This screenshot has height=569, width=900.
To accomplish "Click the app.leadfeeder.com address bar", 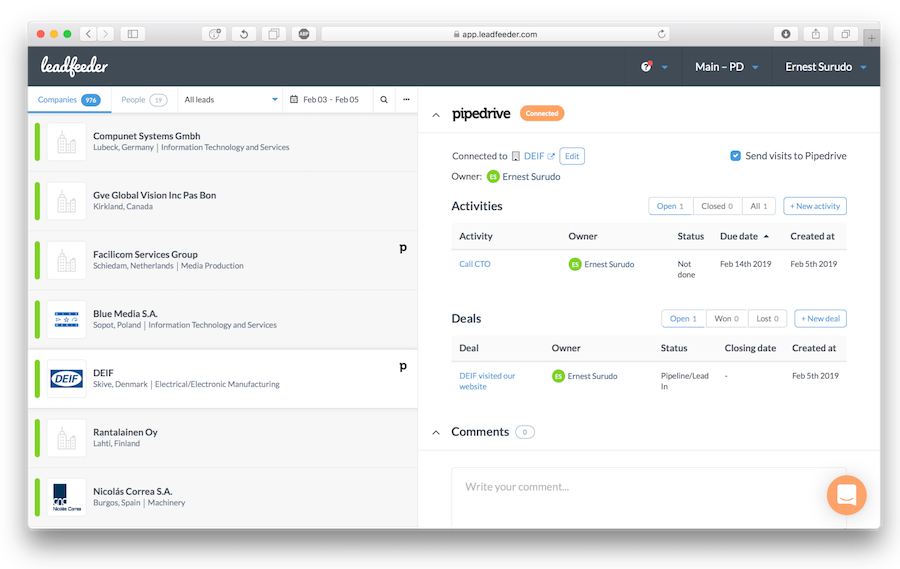I will [x=495, y=34].
